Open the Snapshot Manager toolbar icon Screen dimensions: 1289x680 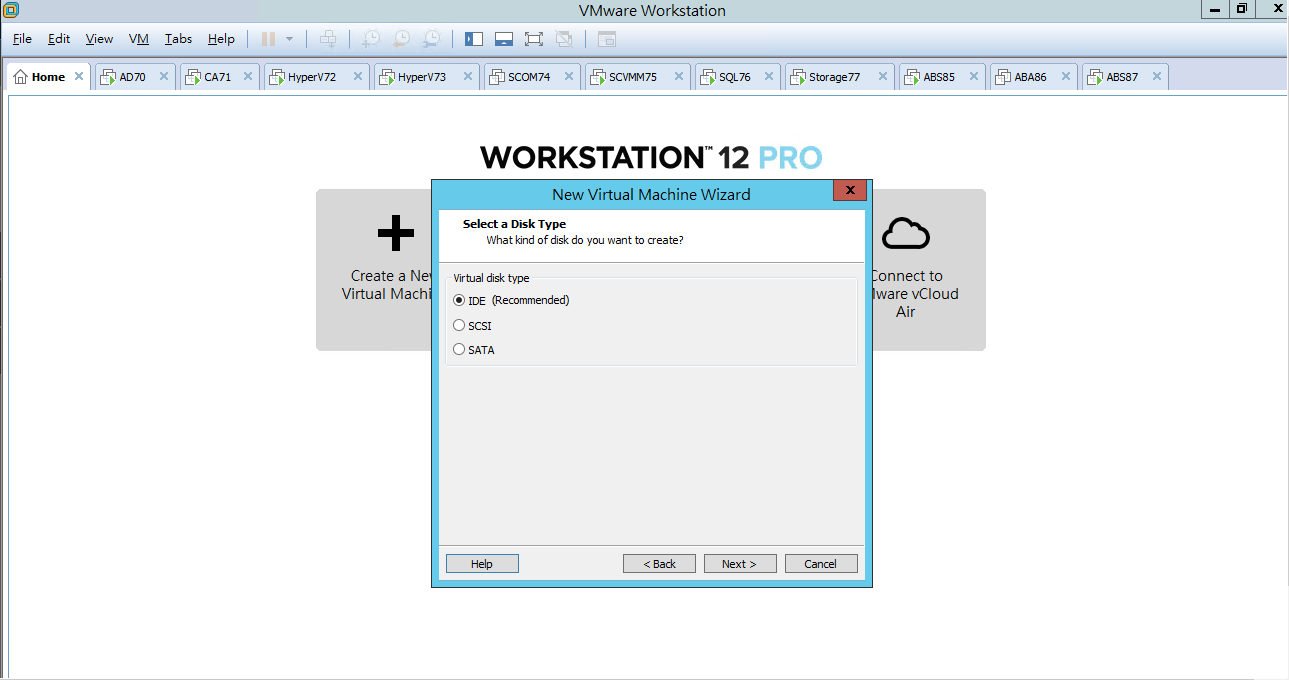[x=431, y=39]
